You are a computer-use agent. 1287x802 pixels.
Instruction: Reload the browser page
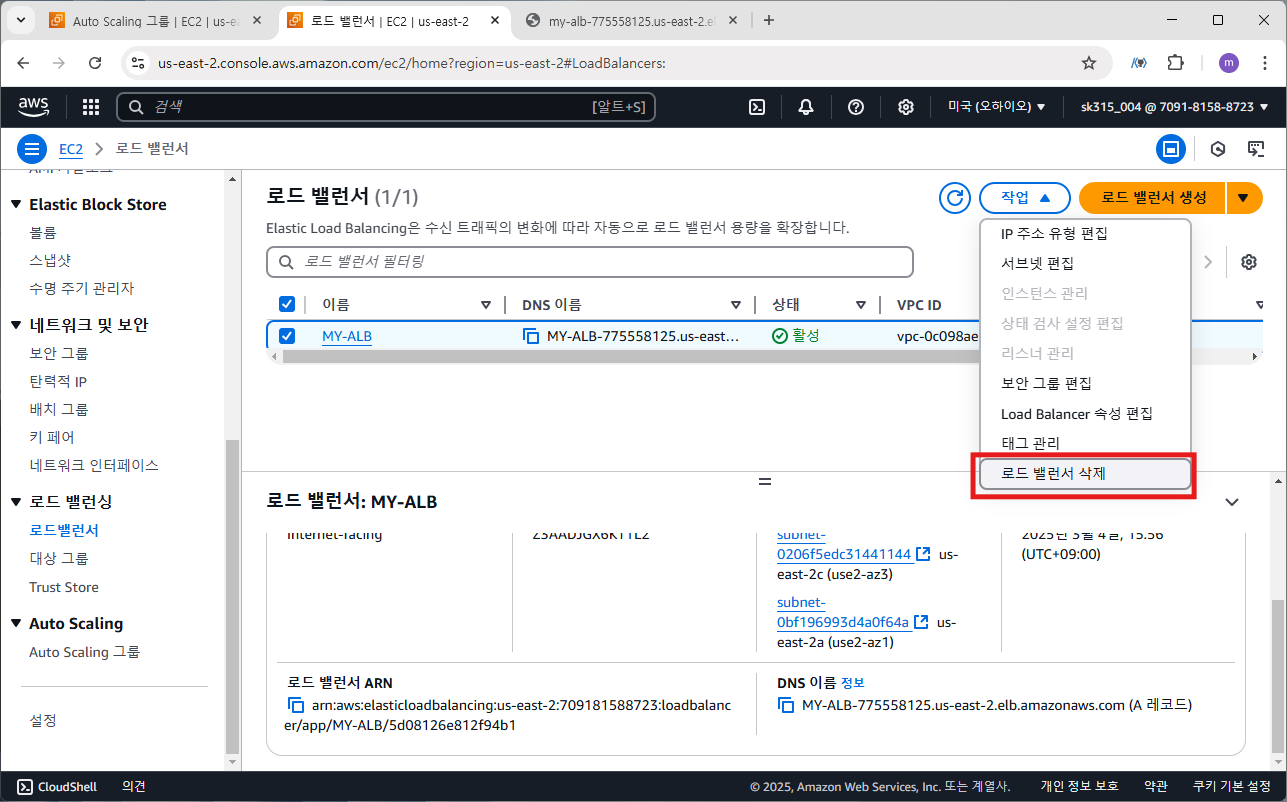point(95,62)
